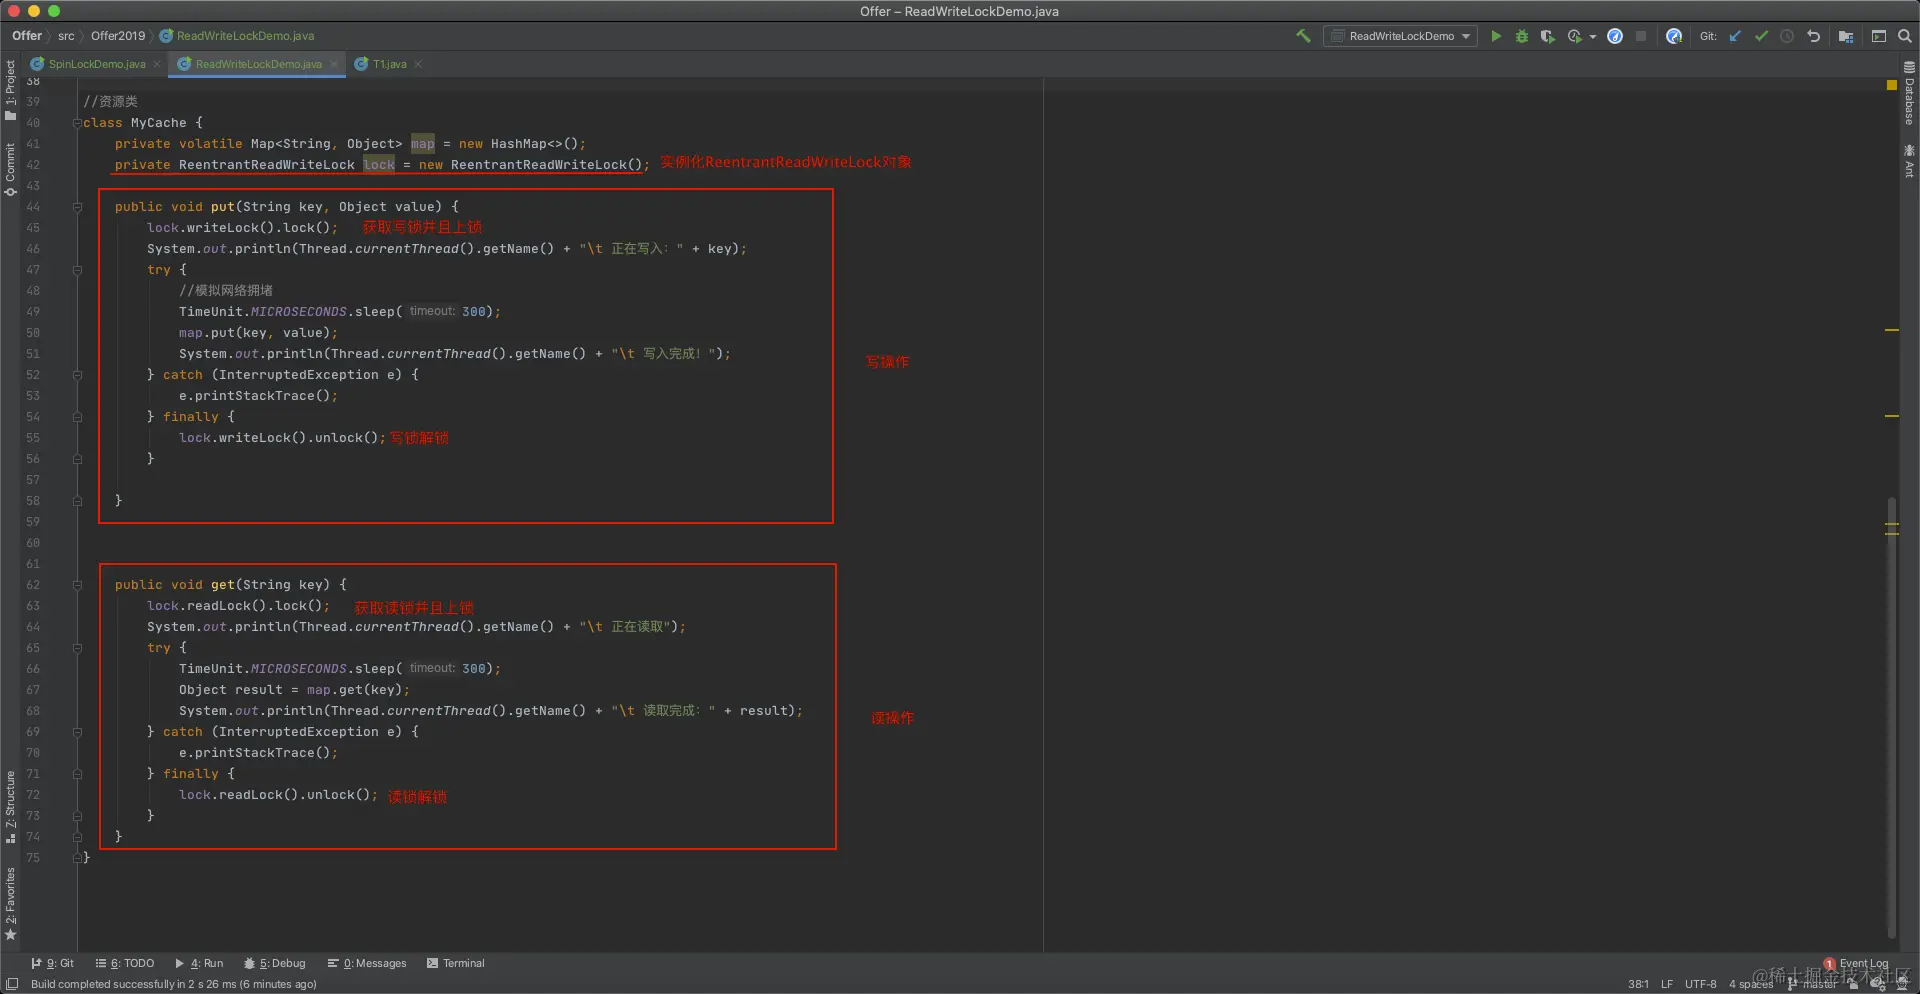Collapse the finally block fold at line 54

(77, 417)
